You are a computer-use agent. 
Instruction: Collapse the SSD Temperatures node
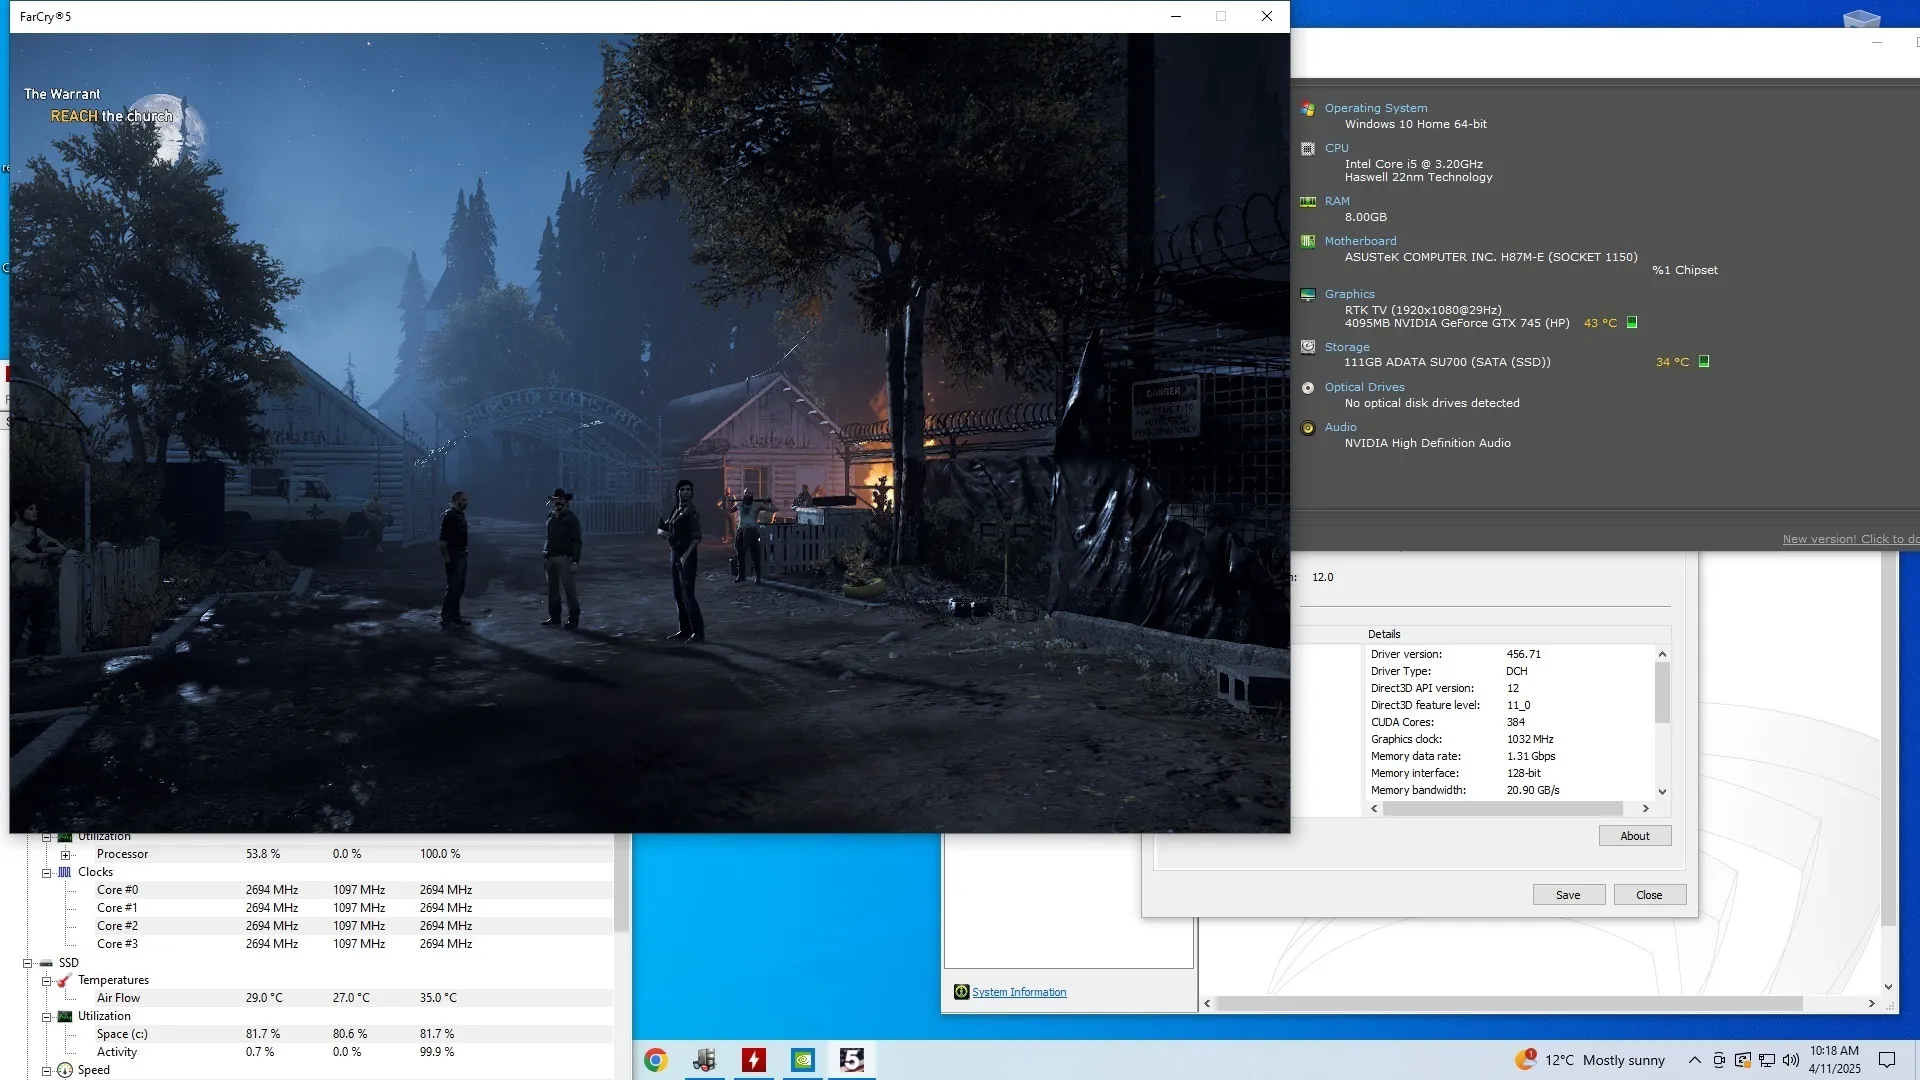(x=46, y=981)
